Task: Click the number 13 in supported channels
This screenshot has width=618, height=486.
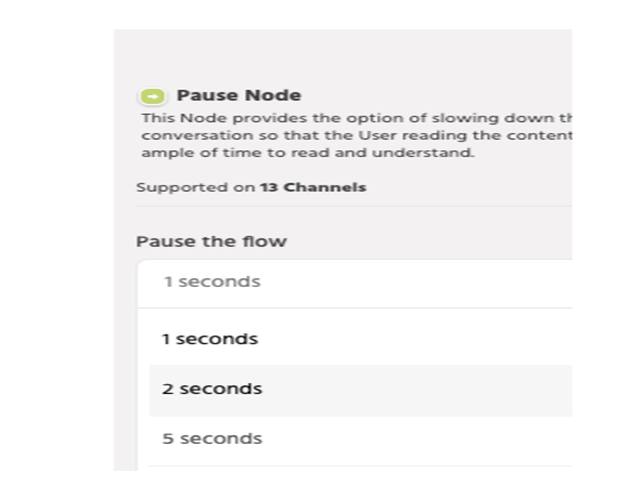Action: [x=269, y=187]
